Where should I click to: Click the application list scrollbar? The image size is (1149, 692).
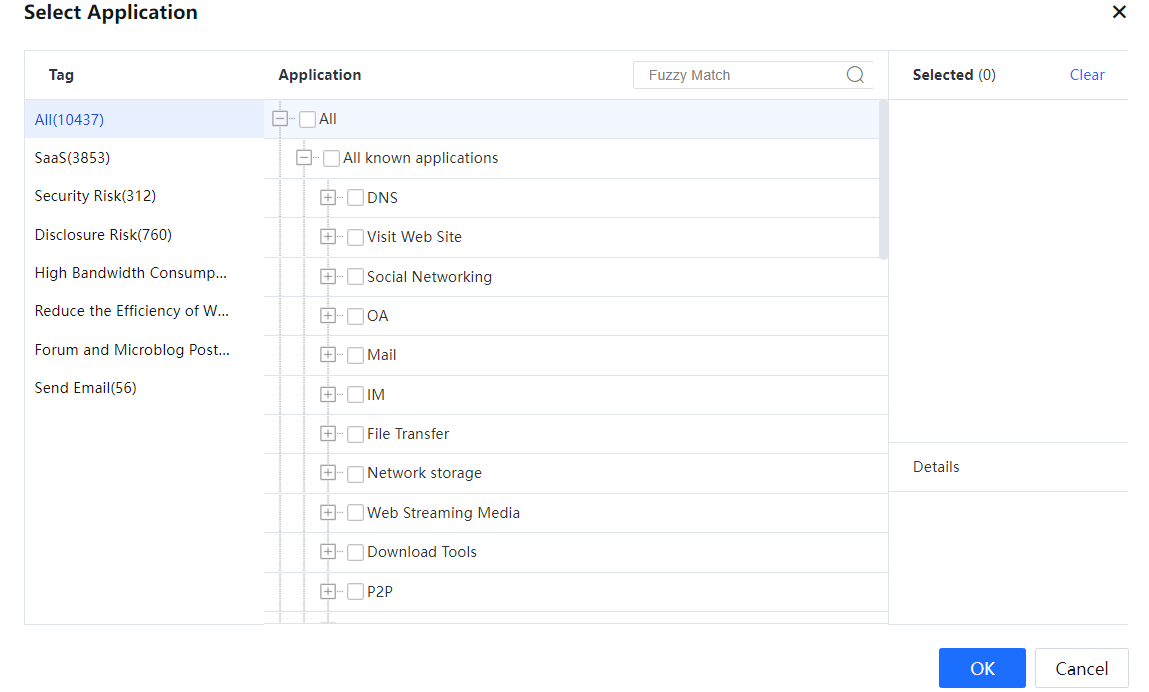(x=882, y=180)
